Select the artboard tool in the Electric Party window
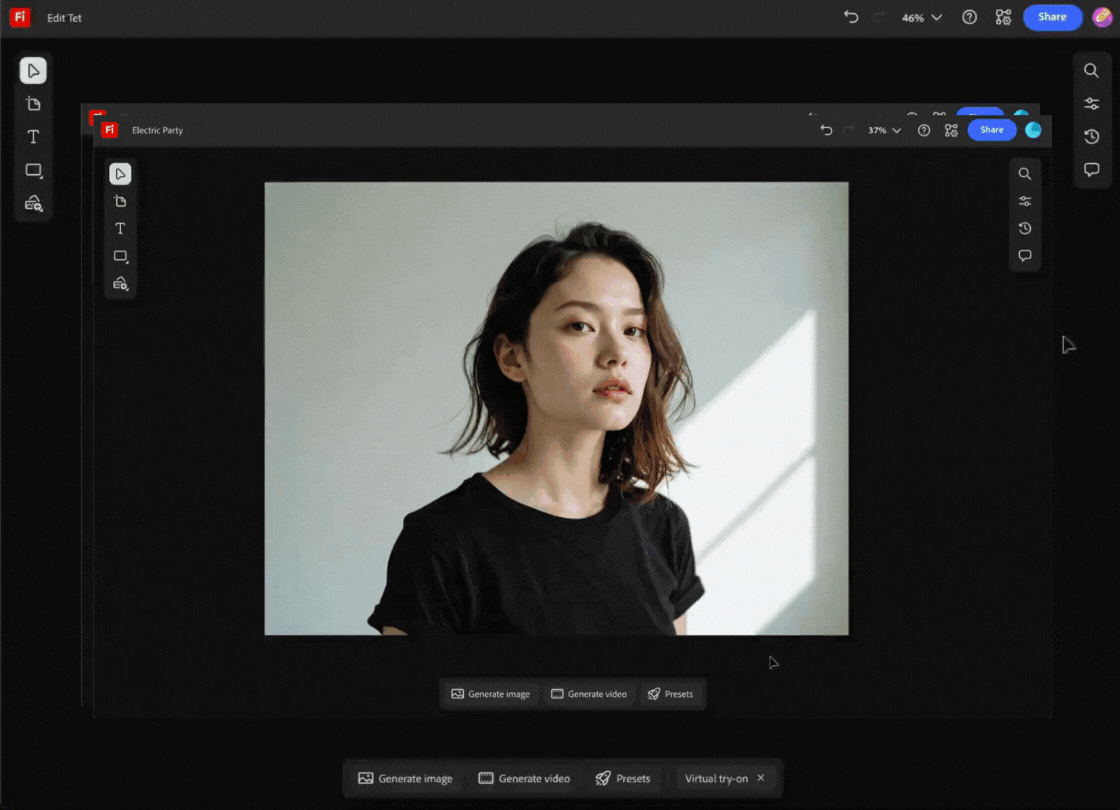 coord(120,201)
